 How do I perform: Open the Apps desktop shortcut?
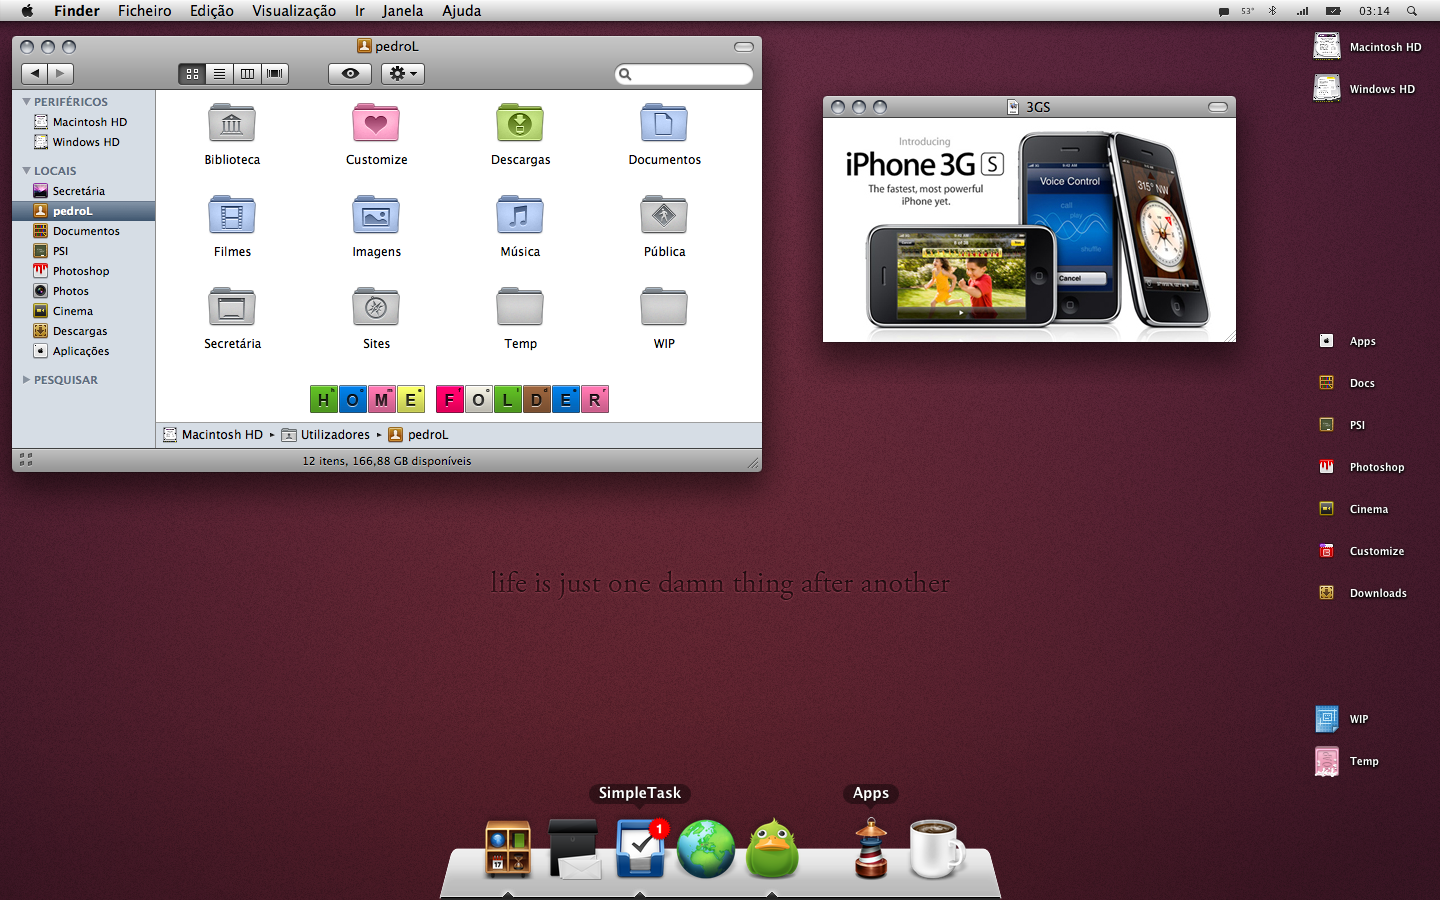1327,341
